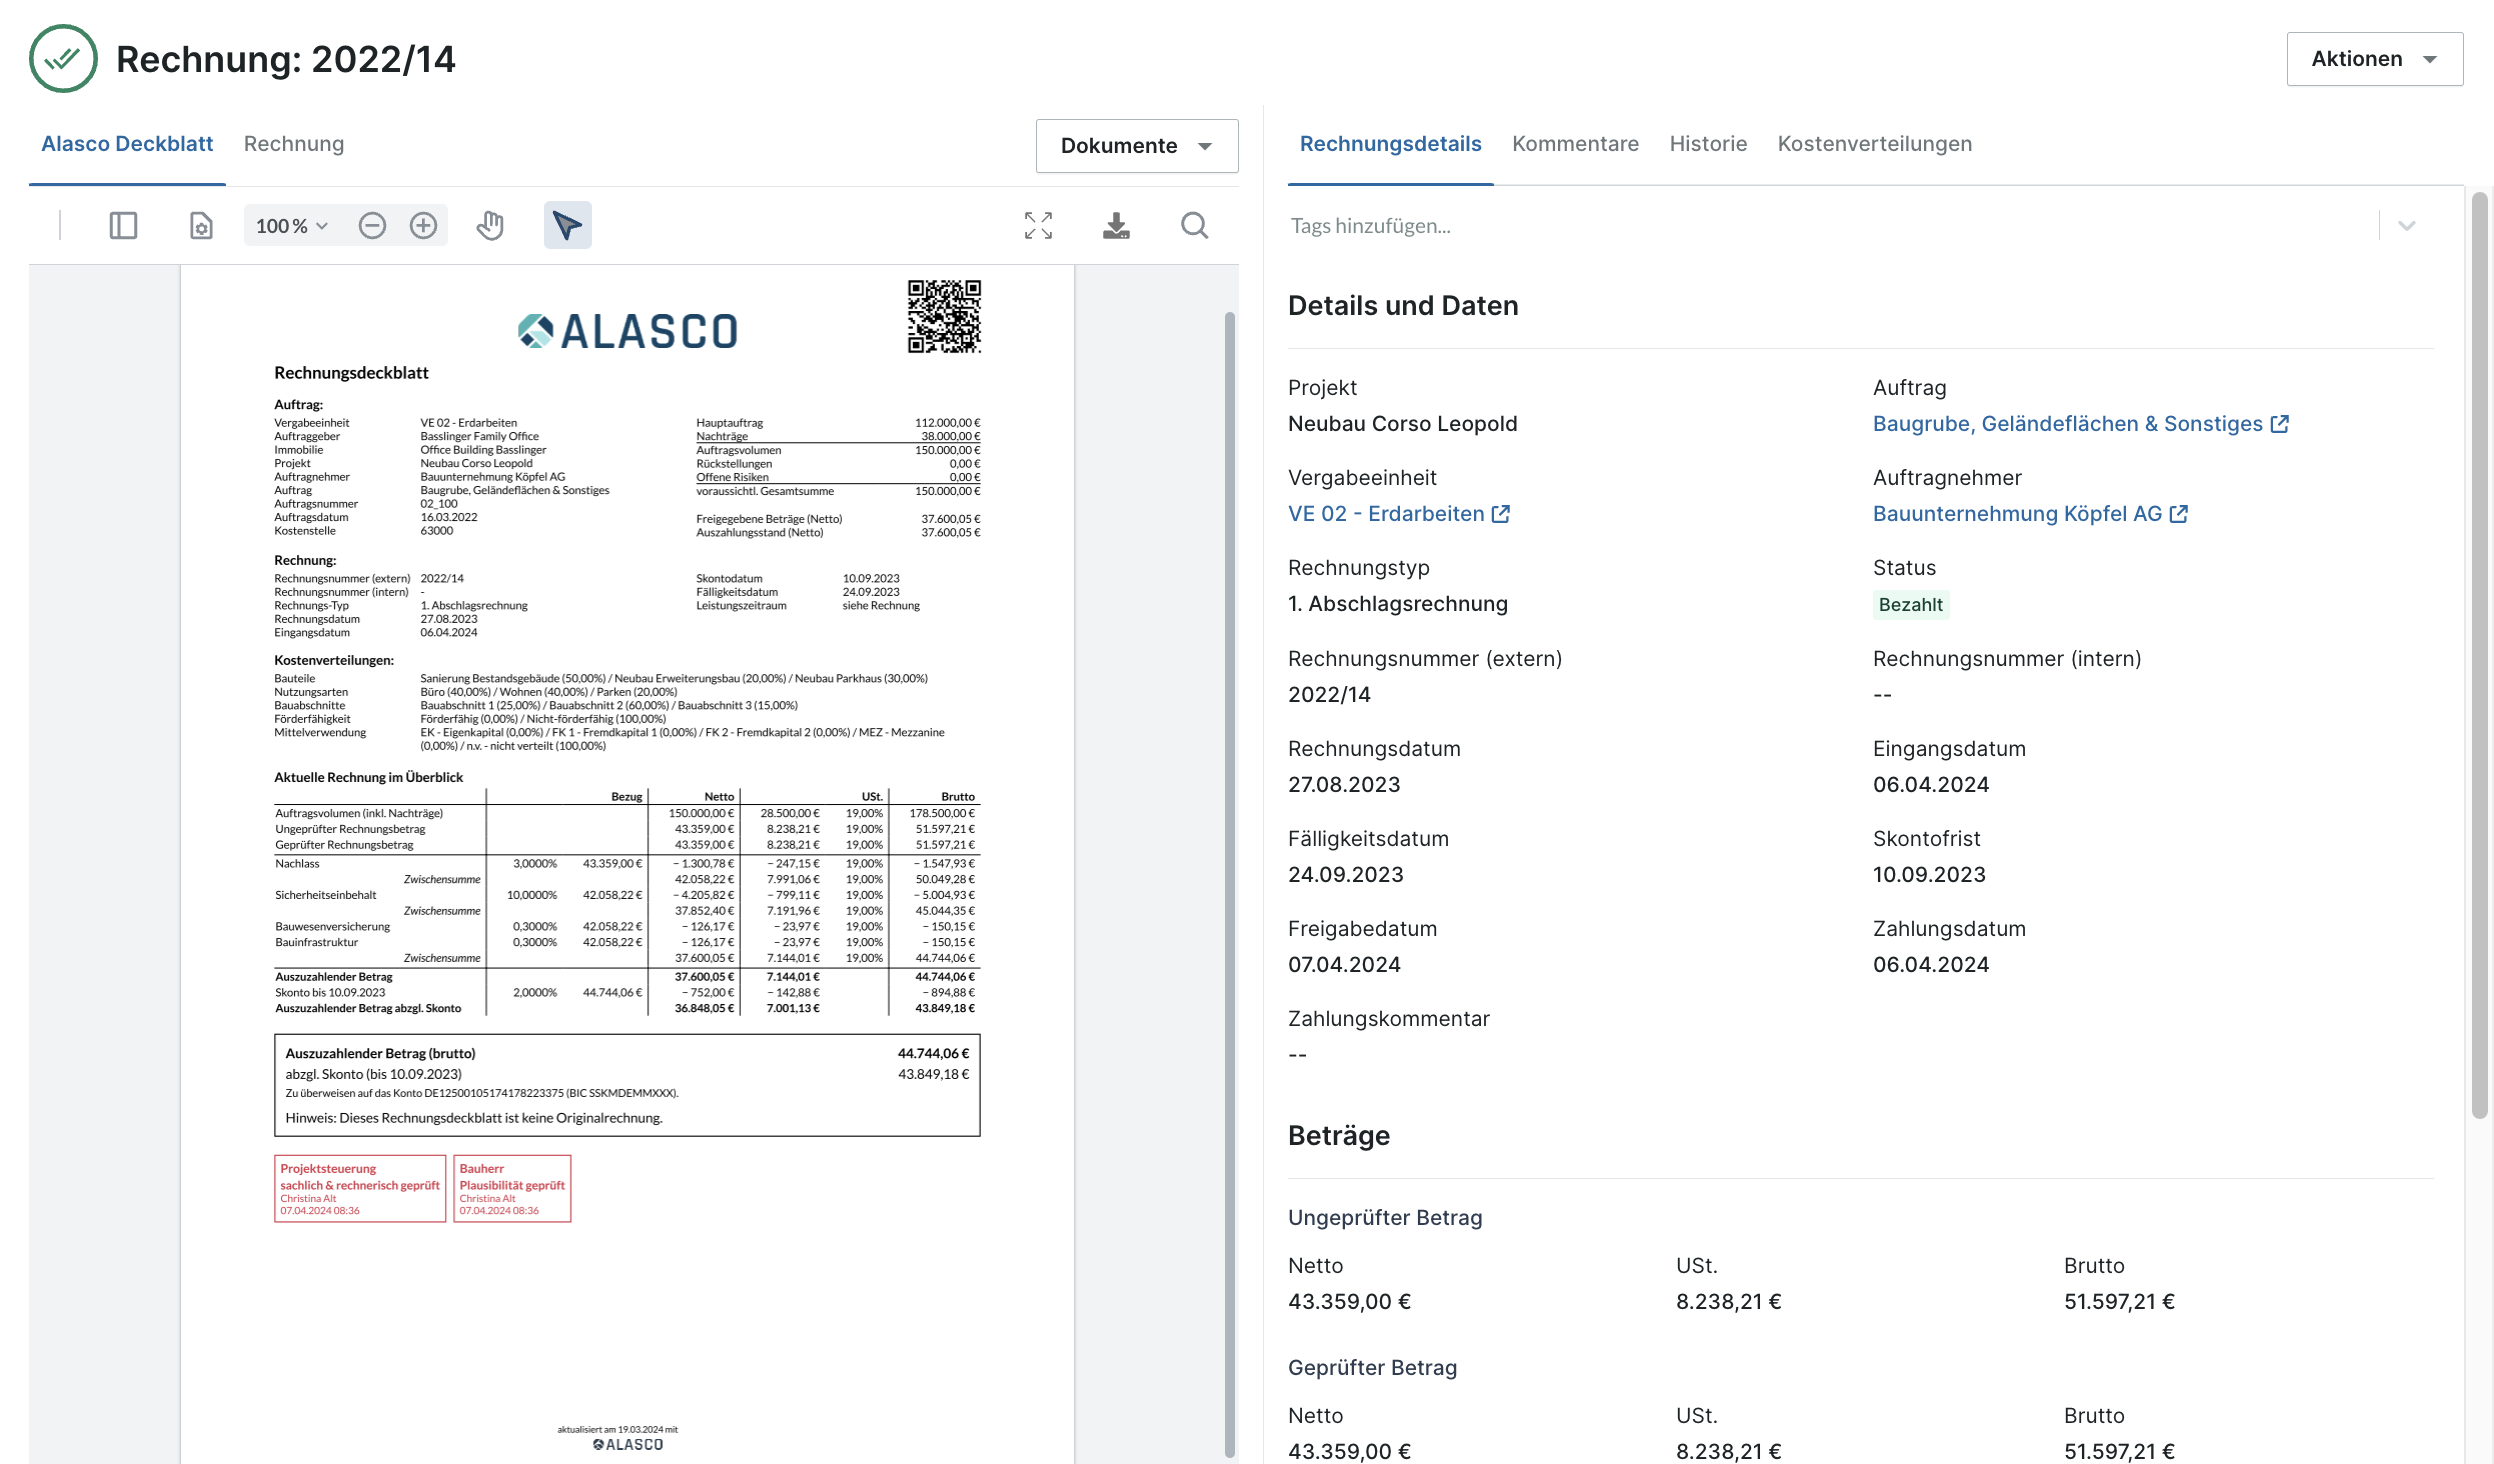Click the Geprüfter Betrag label

click(x=1372, y=1368)
